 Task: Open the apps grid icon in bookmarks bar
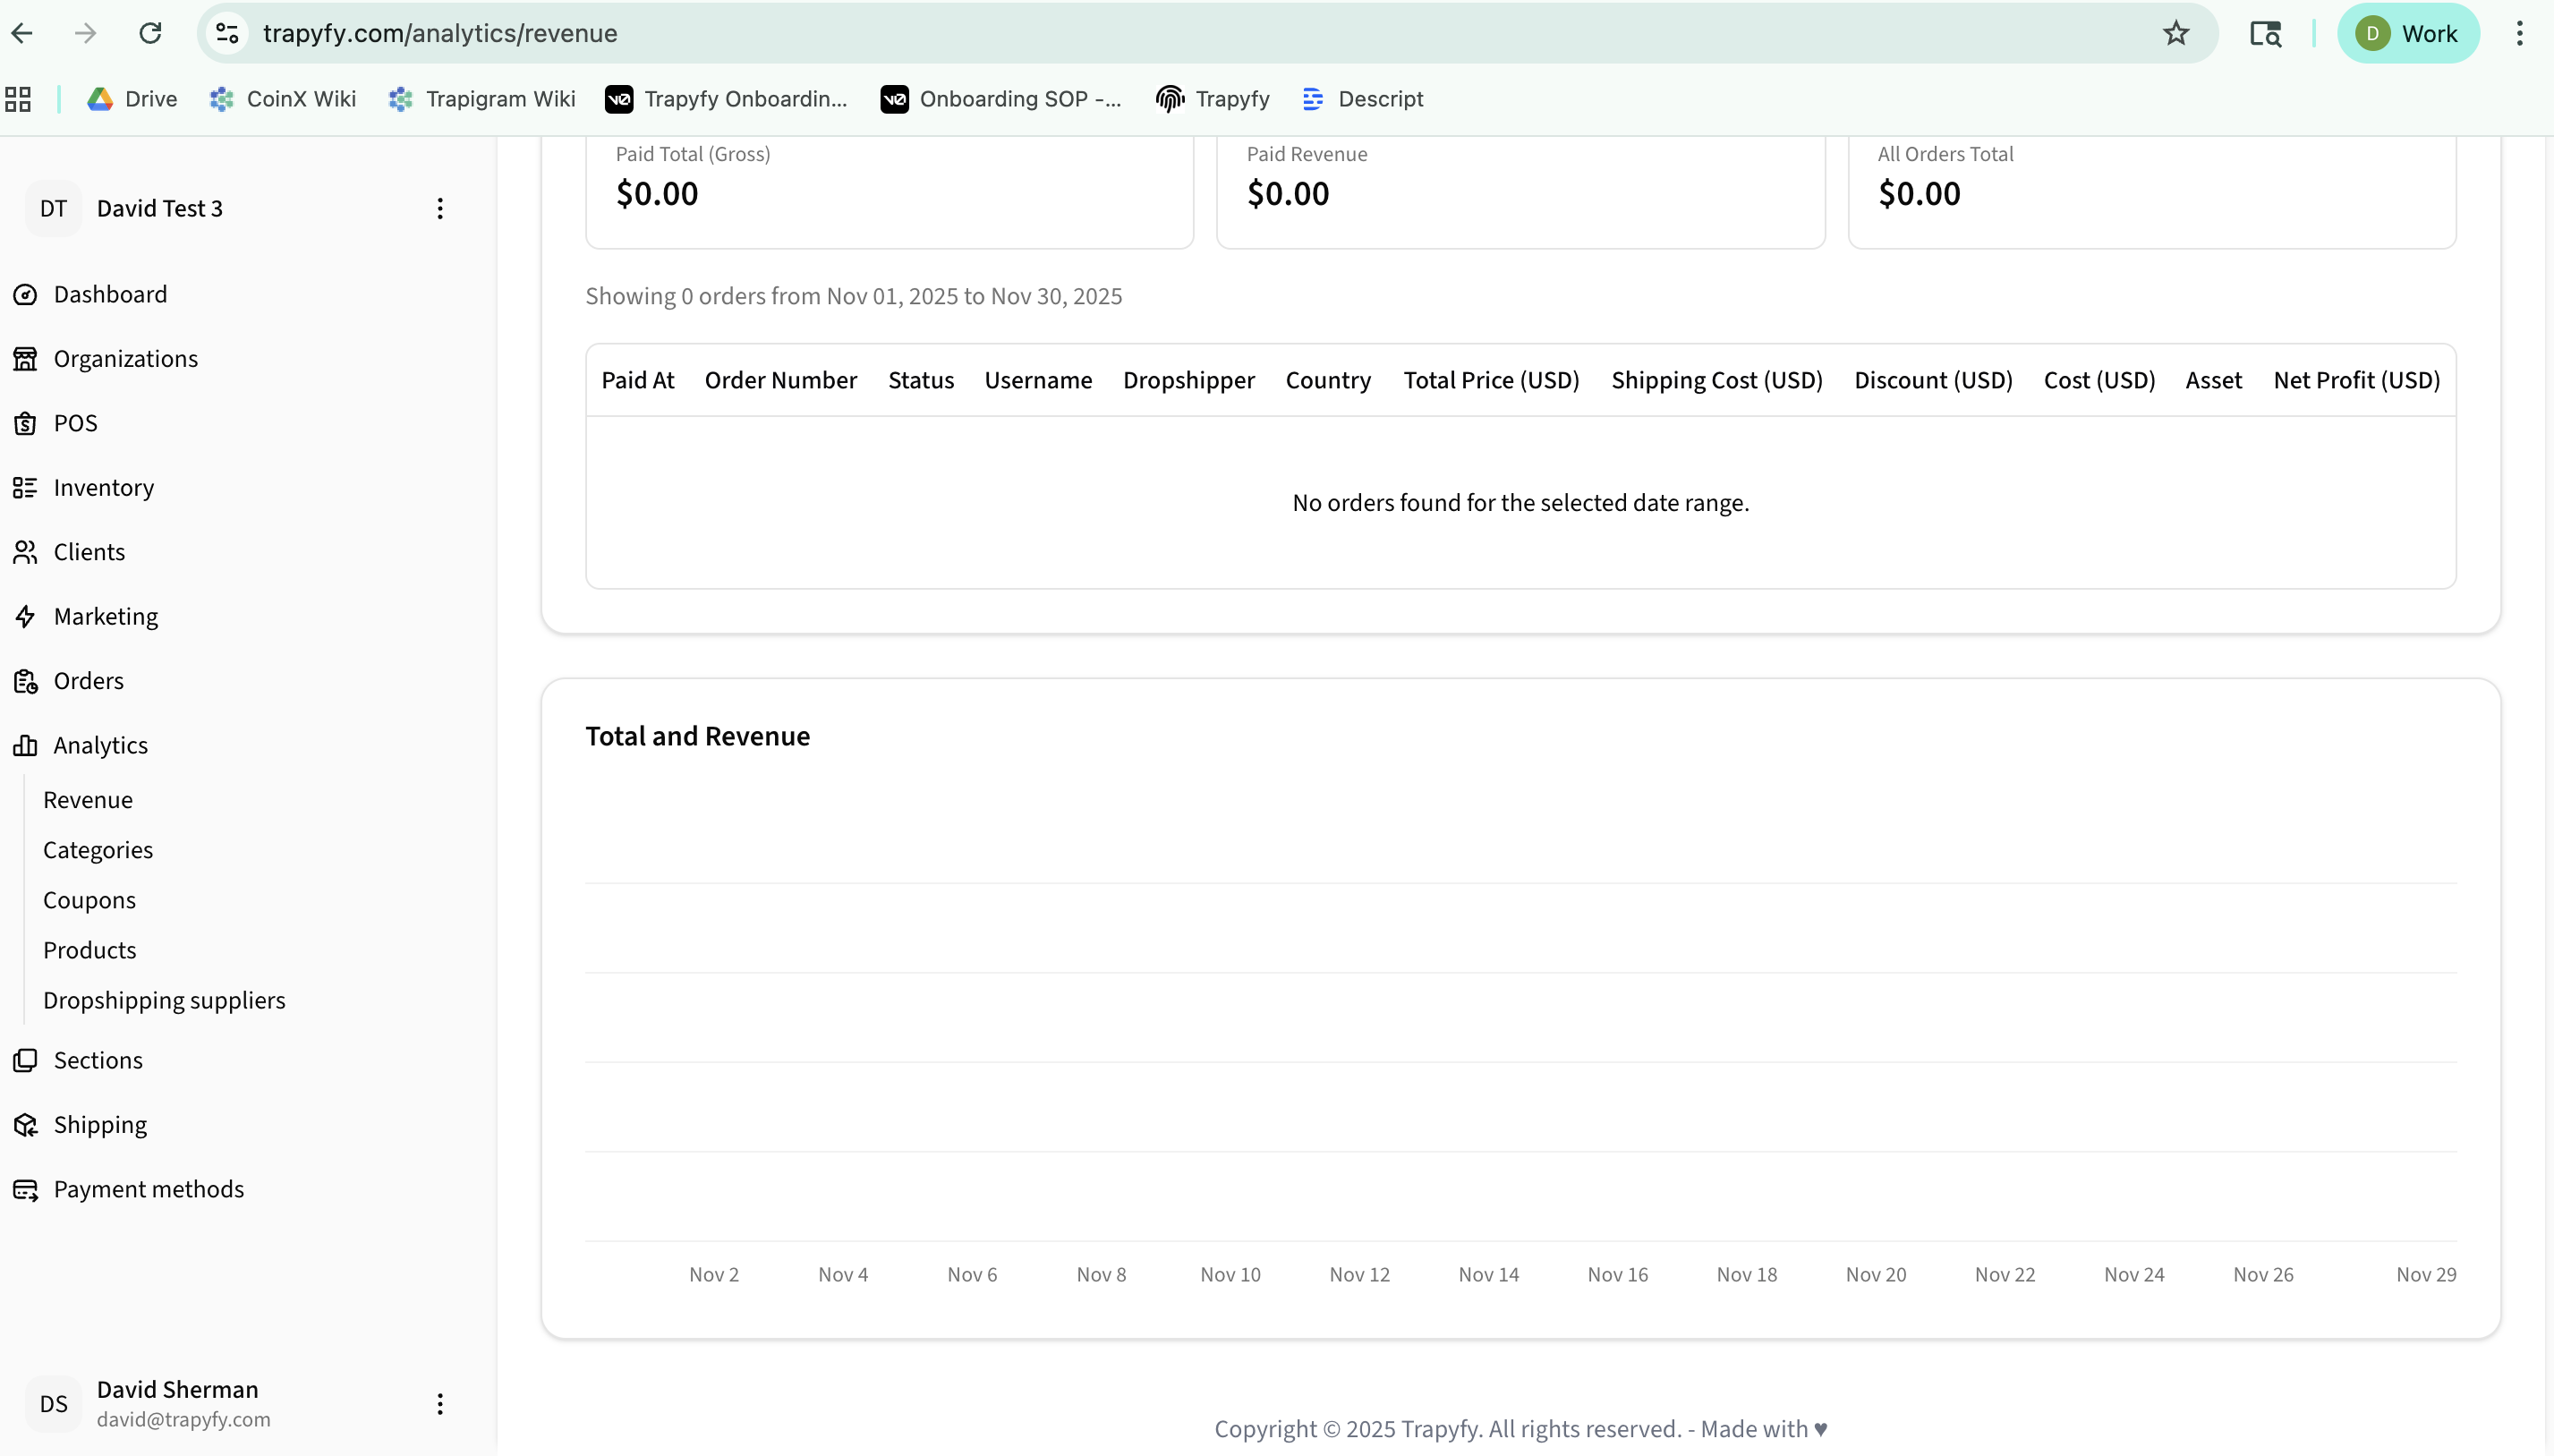[18, 99]
